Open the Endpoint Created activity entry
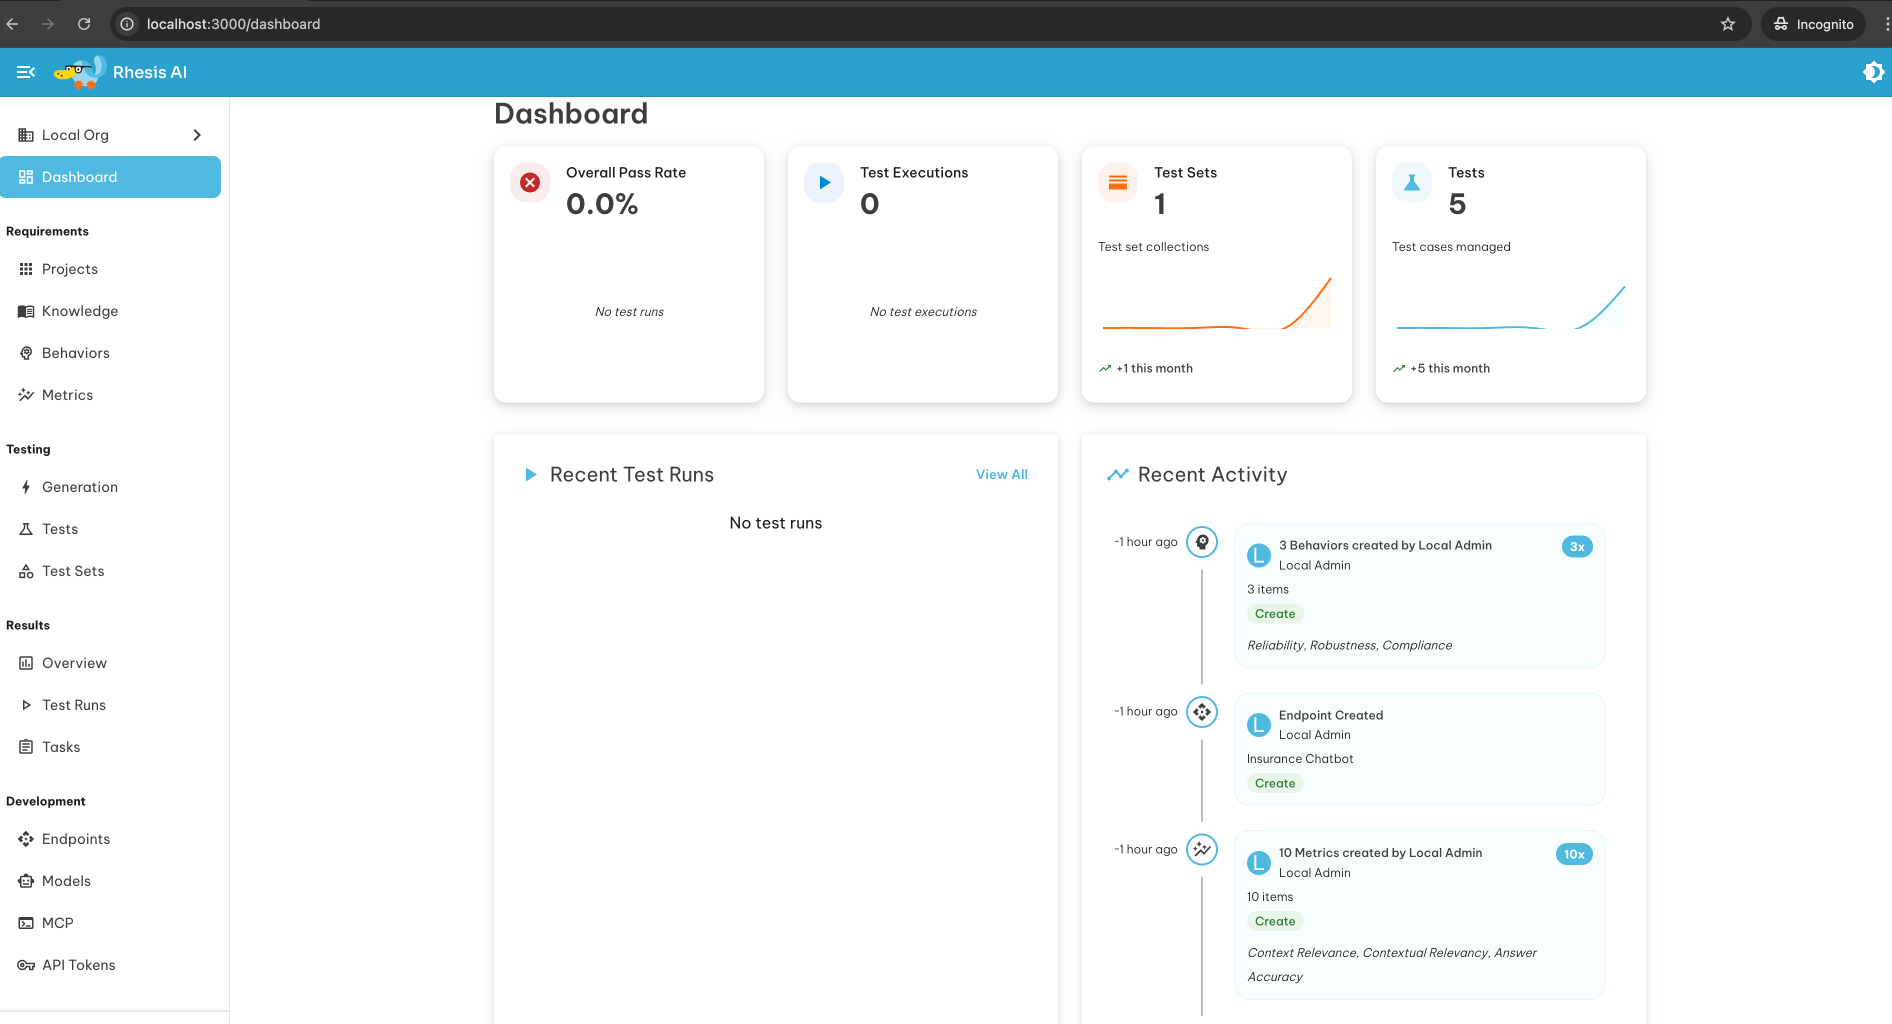1892x1024 pixels. (x=1418, y=748)
